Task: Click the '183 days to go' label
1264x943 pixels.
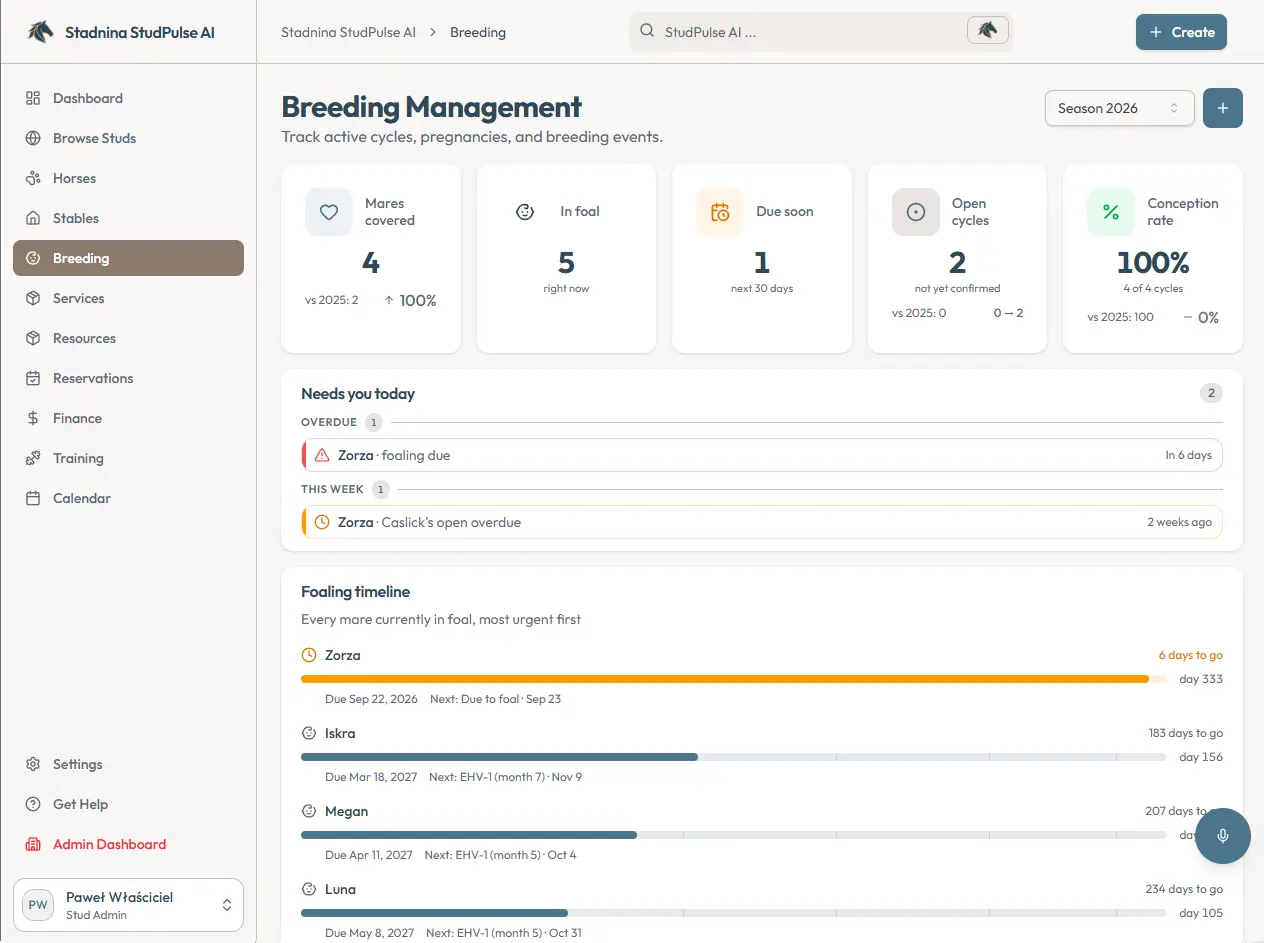Action: click(1185, 733)
